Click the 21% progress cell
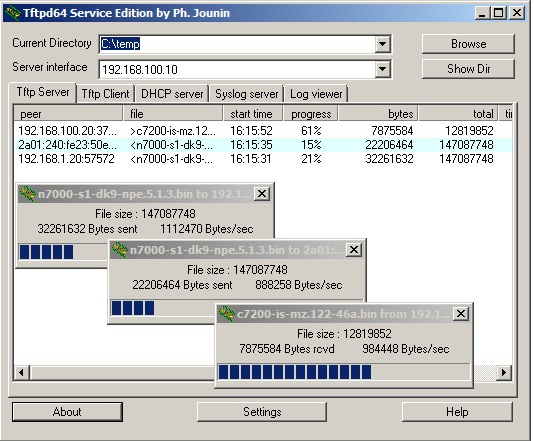Screen dimensions: 534x441 click(311, 159)
